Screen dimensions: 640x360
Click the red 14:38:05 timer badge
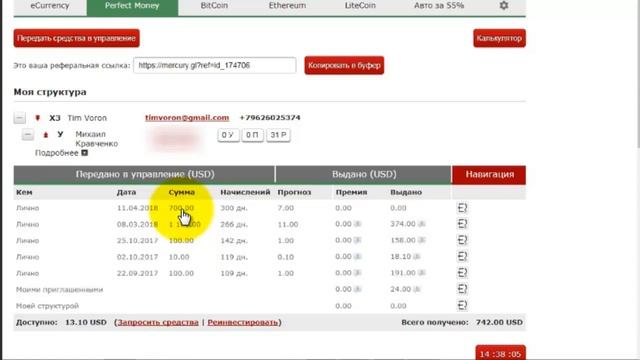click(500, 353)
